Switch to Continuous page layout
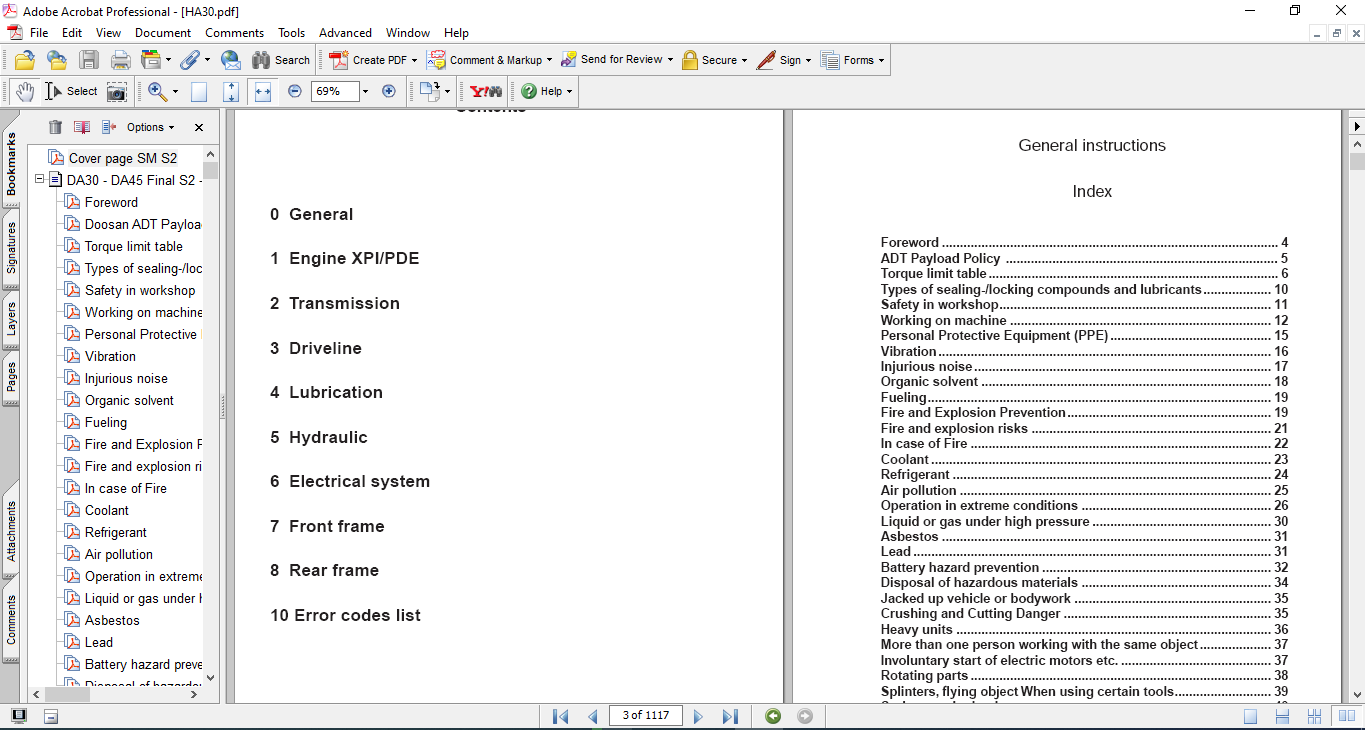This screenshot has height=730, width=1365. click(1282, 716)
